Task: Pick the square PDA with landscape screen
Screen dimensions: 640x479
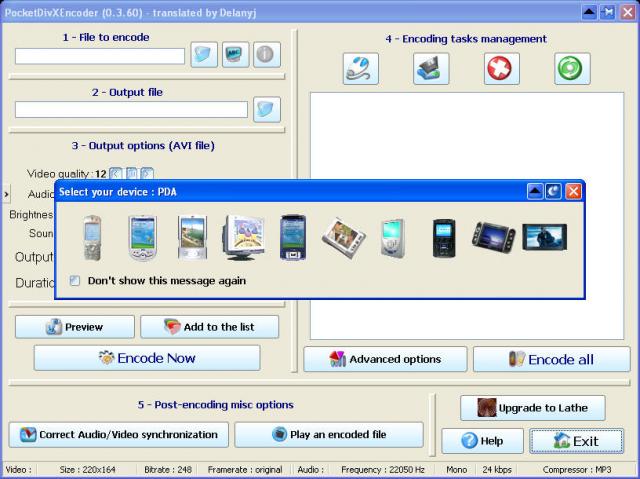Action: (x=193, y=238)
